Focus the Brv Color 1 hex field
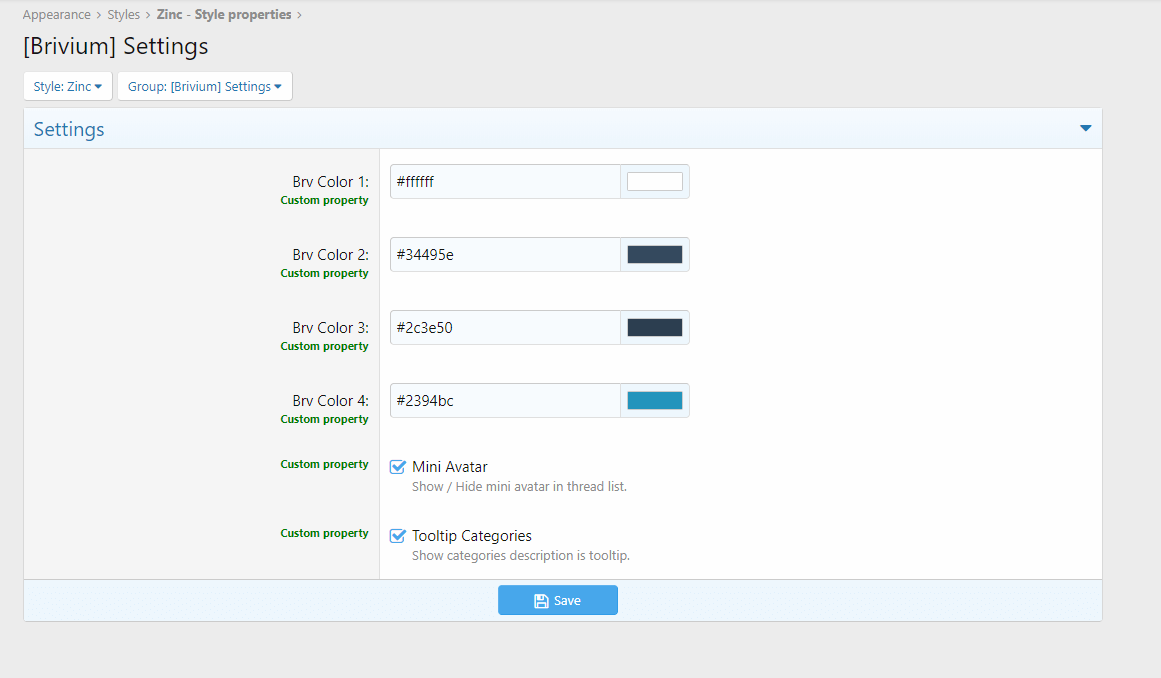This screenshot has width=1161, height=678. 504,182
